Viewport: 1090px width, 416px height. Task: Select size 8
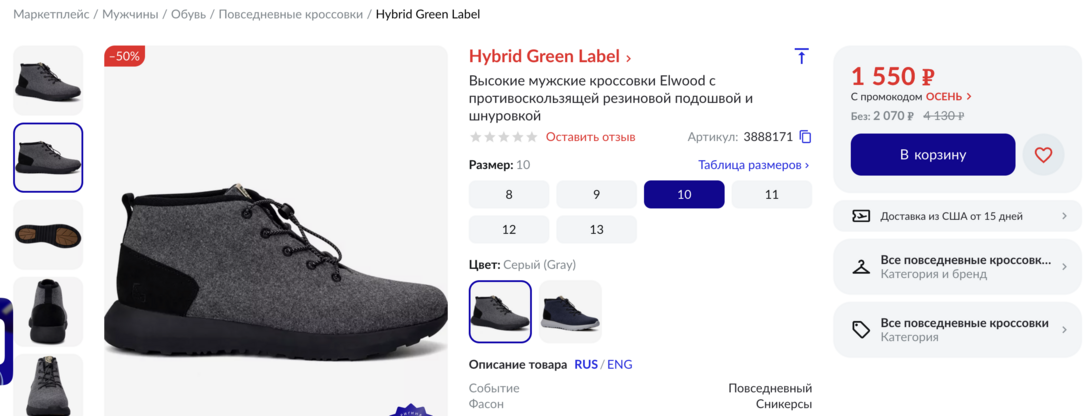(509, 195)
